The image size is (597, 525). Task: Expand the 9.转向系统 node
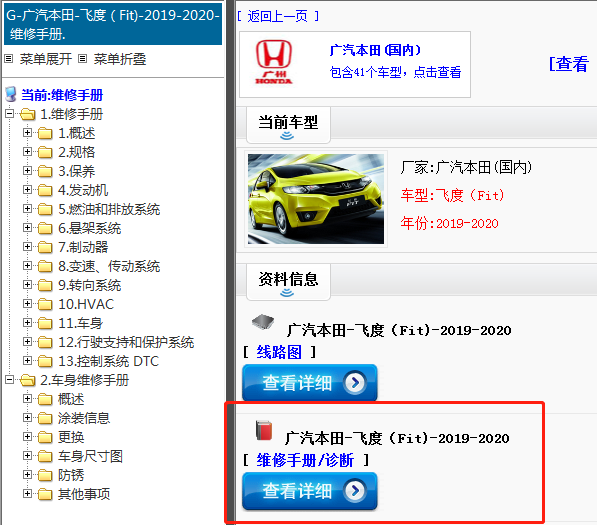pos(27,284)
